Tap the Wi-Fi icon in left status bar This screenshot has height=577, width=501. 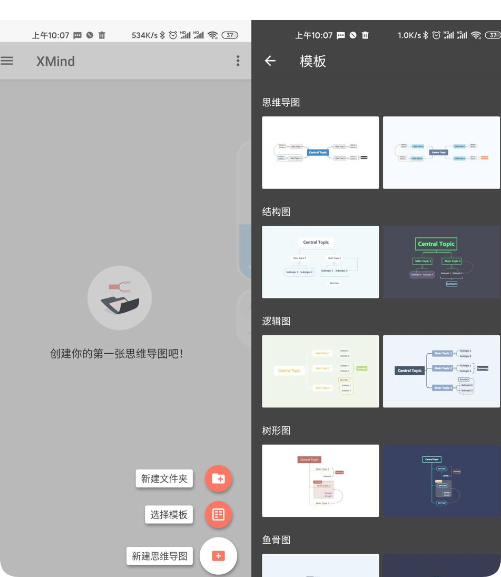pos(212,35)
